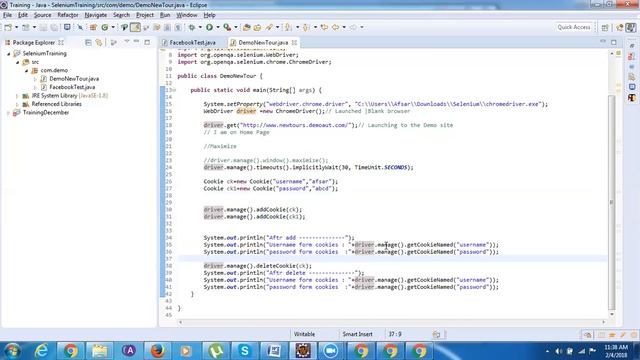640x360 pixels.
Task: Collapse the SeleniumTraining project tree
Action: (9, 53)
